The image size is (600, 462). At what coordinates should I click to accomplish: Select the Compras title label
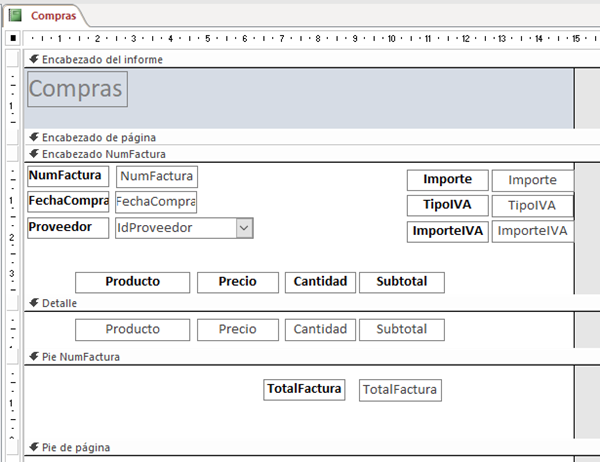pos(76,89)
